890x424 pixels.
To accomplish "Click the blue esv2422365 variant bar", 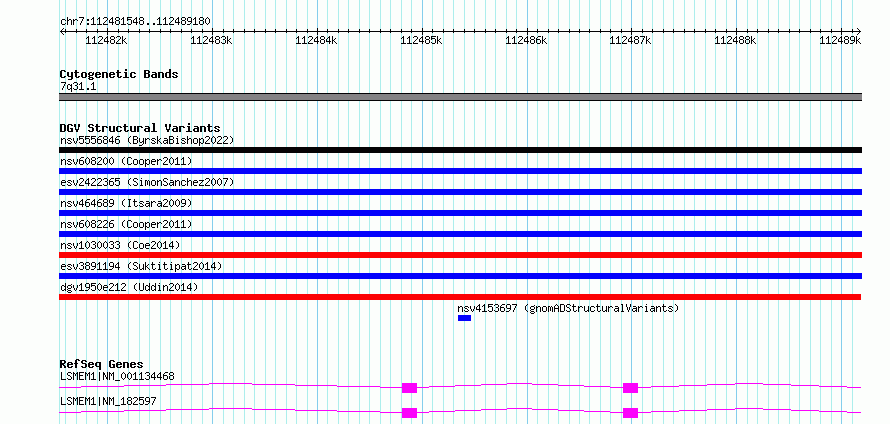I will pyautogui.click(x=460, y=192).
